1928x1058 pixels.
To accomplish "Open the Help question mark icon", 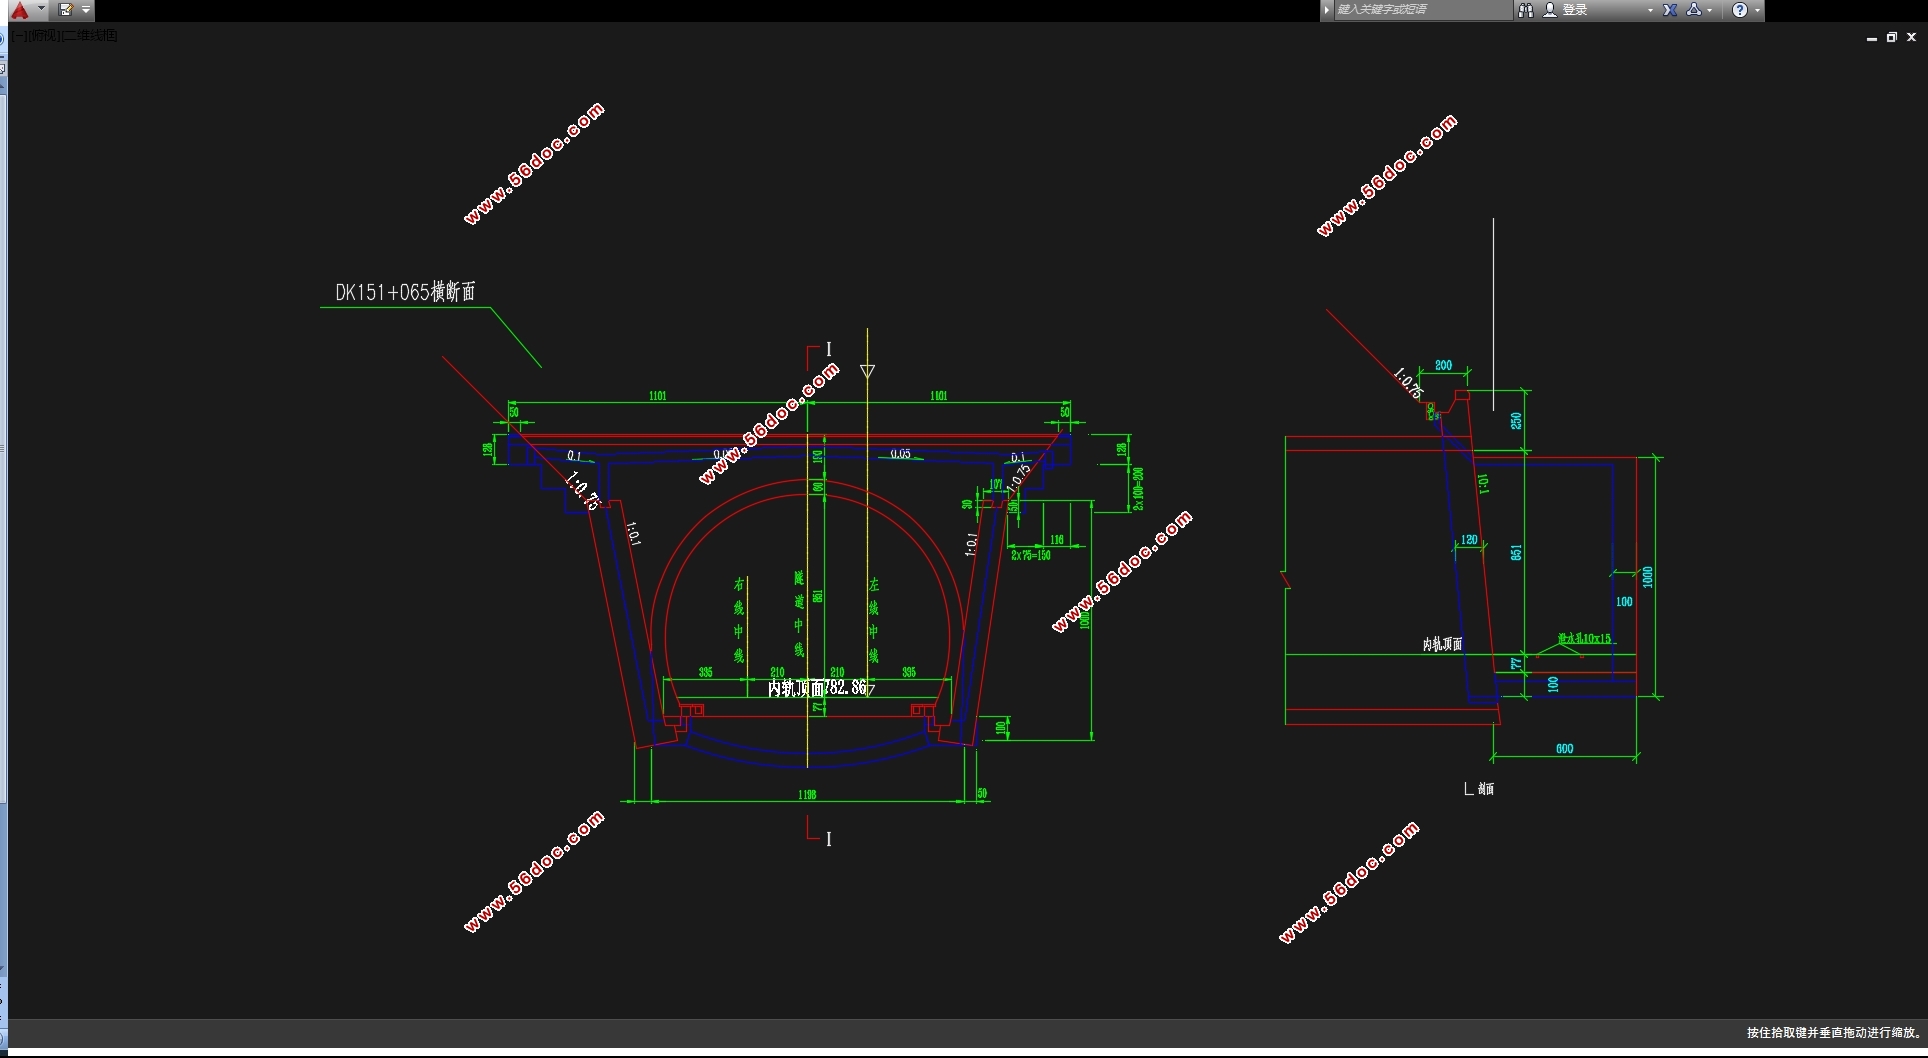I will (x=1740, y=10).
